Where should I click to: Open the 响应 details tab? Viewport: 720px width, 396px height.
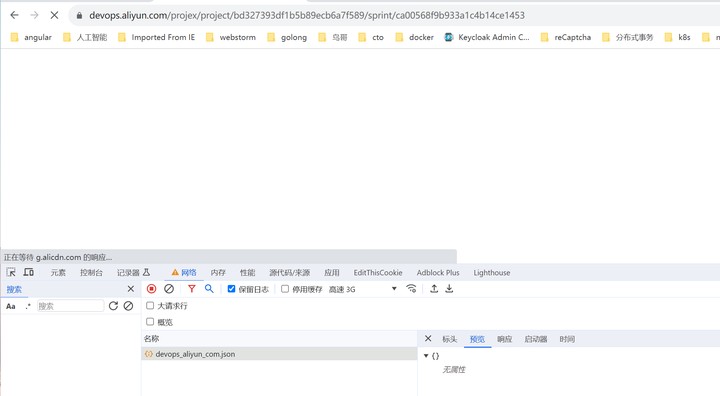[x=504, y=339]
